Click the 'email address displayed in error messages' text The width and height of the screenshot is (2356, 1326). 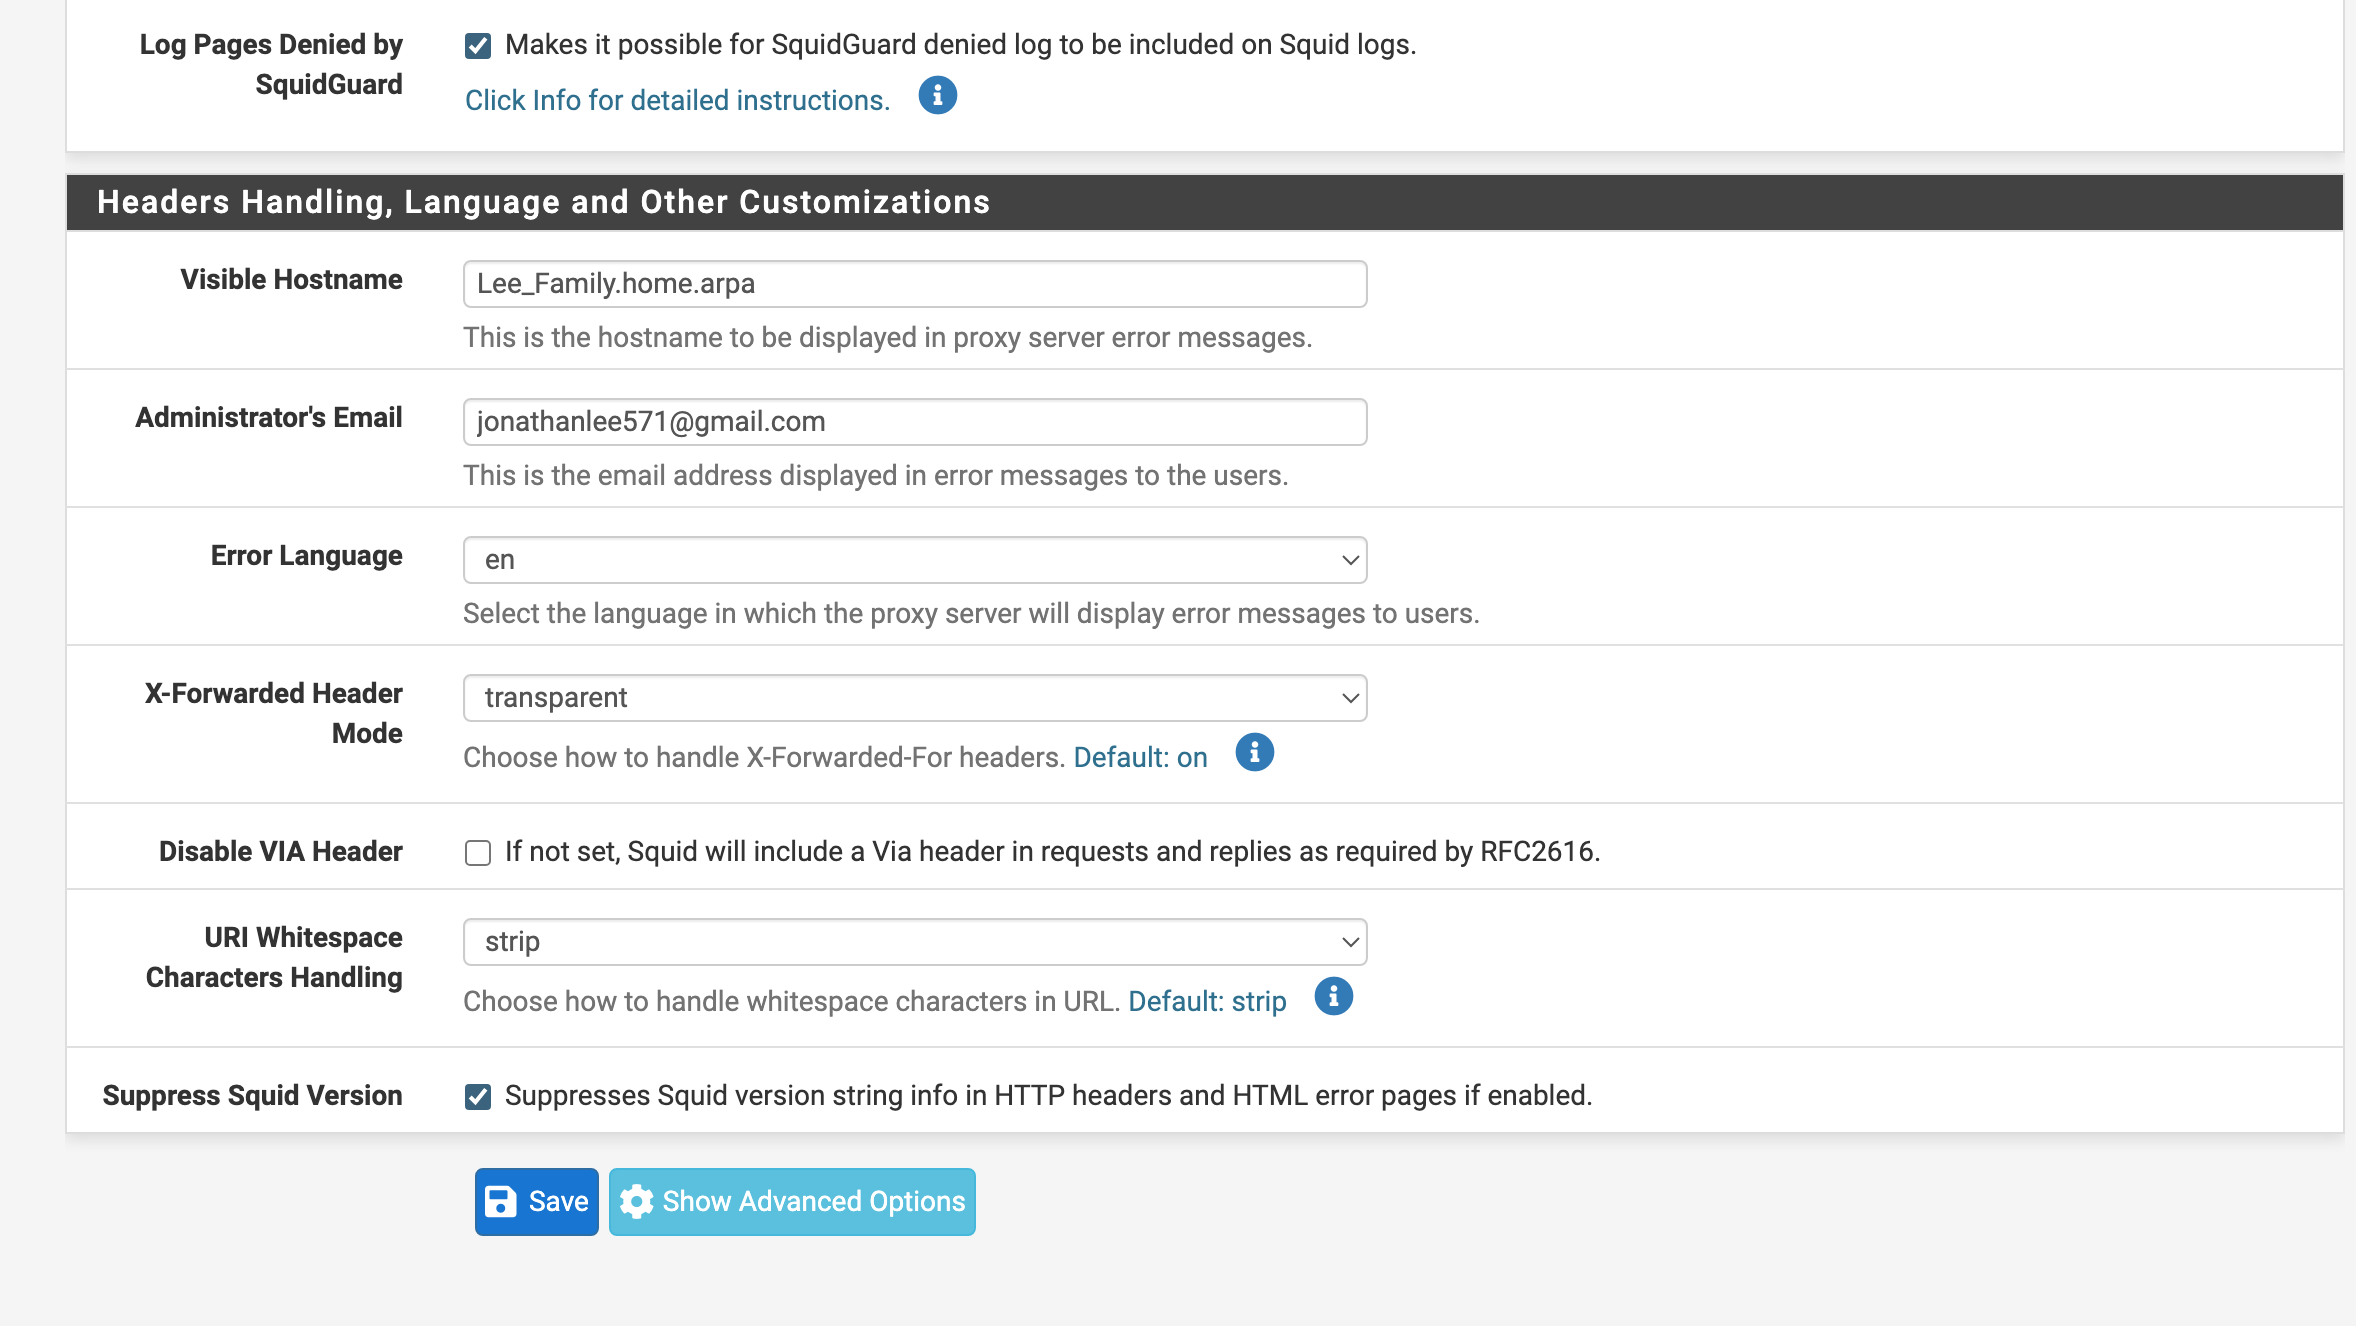tap(876, 475)
